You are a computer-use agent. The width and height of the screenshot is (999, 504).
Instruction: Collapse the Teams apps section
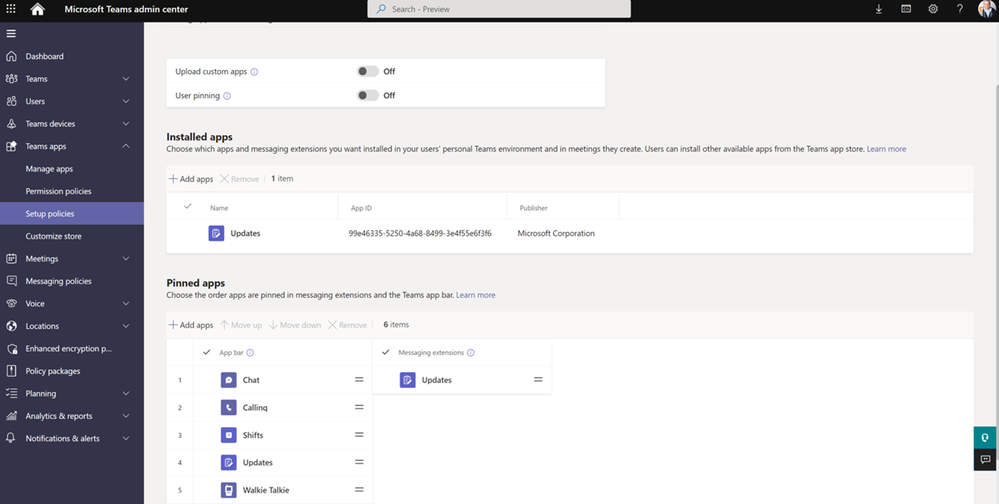pos(126,146)
